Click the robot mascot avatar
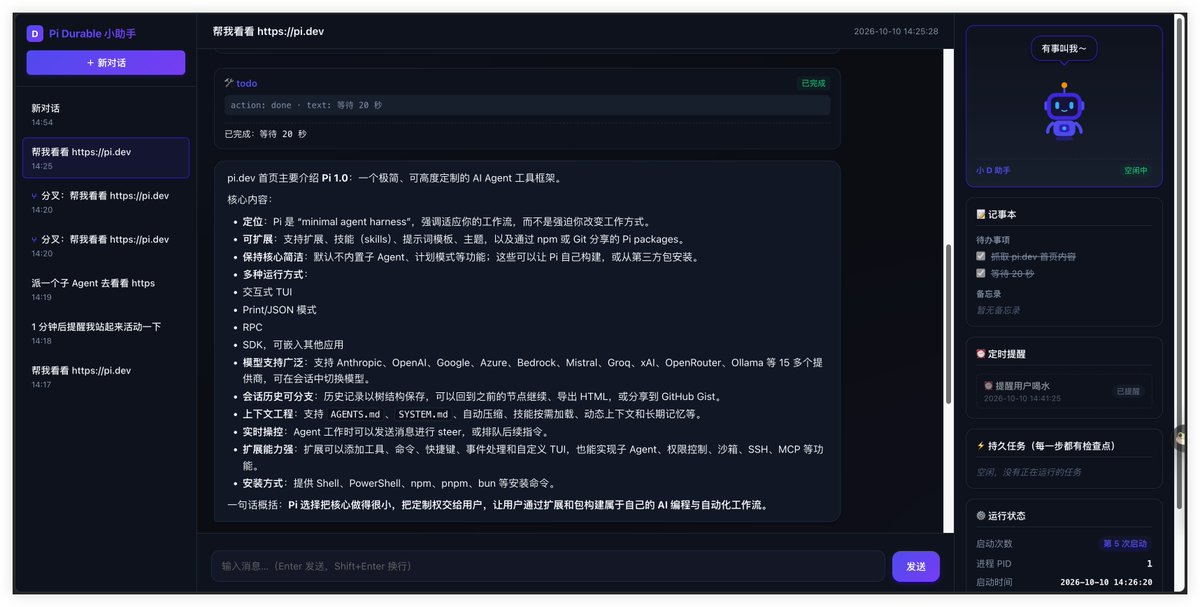 (1064, 111)
